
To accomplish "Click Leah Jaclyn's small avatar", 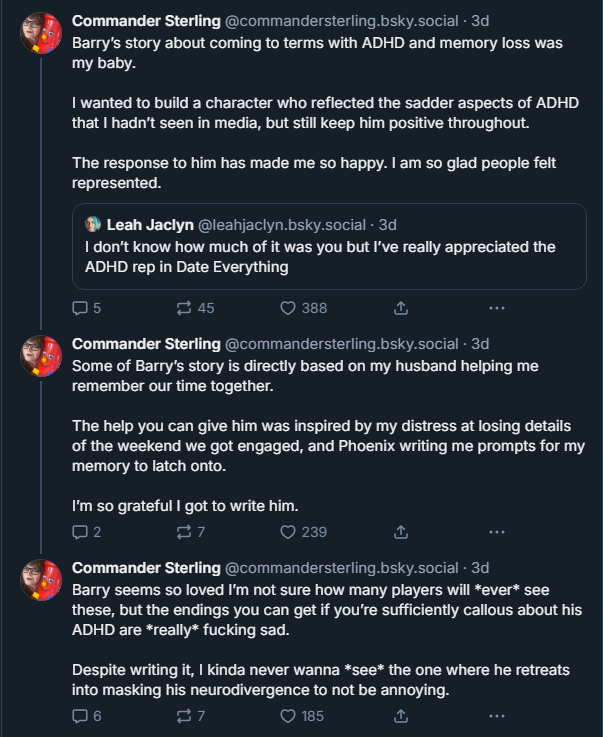I will click(x=93, y=224).
